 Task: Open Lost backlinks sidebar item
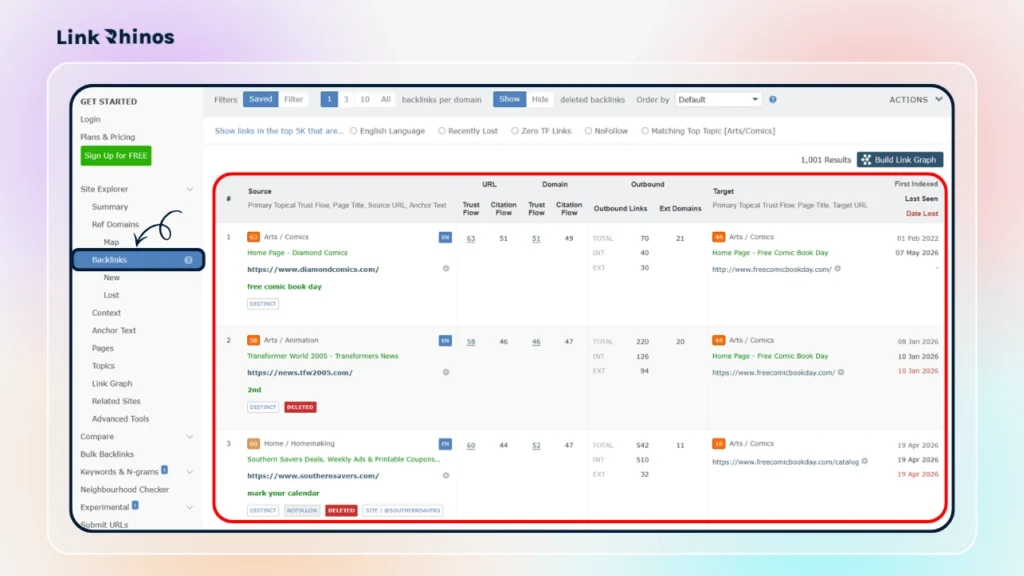pyautogui.click(x=111, y=295)
